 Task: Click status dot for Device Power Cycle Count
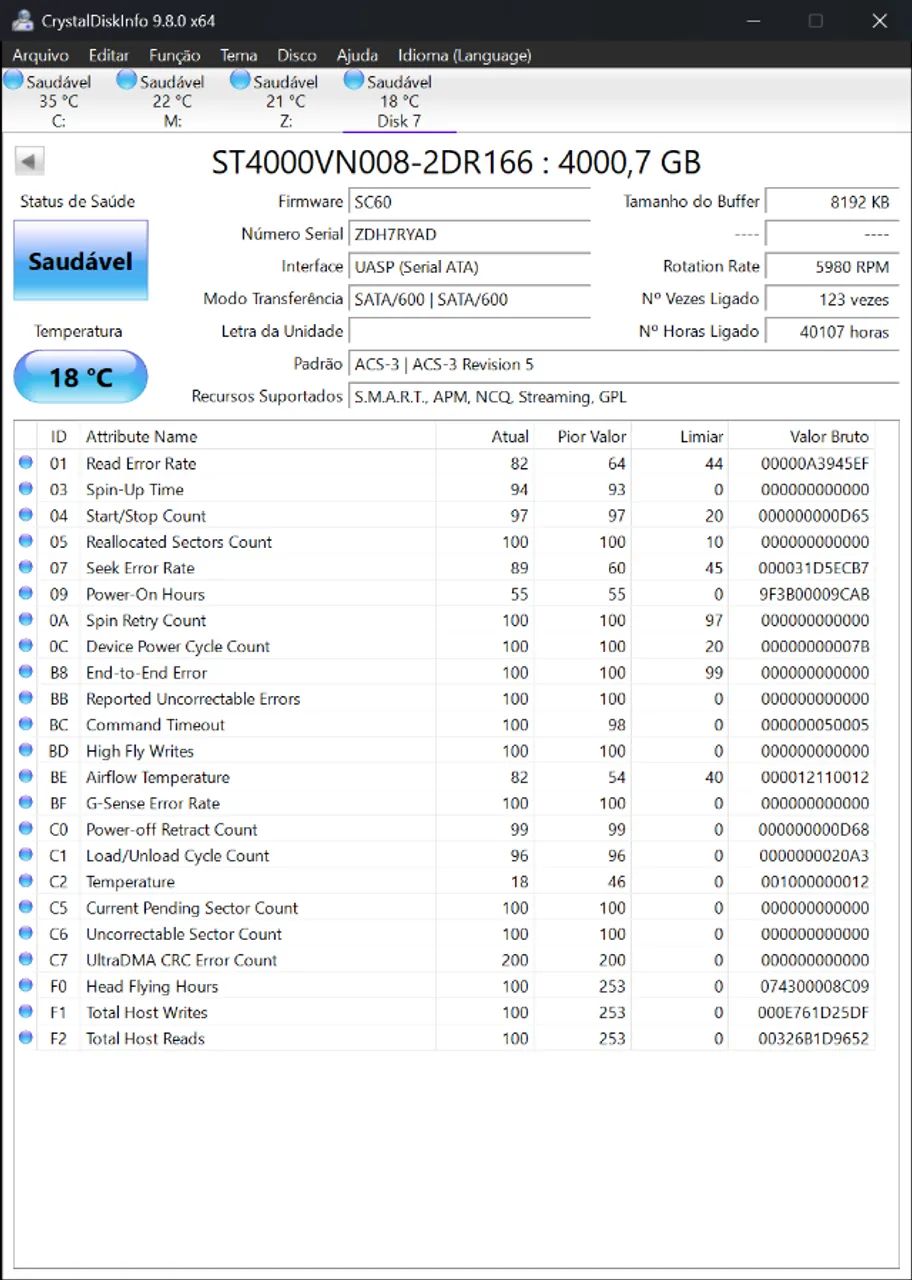tap(26, 646)
